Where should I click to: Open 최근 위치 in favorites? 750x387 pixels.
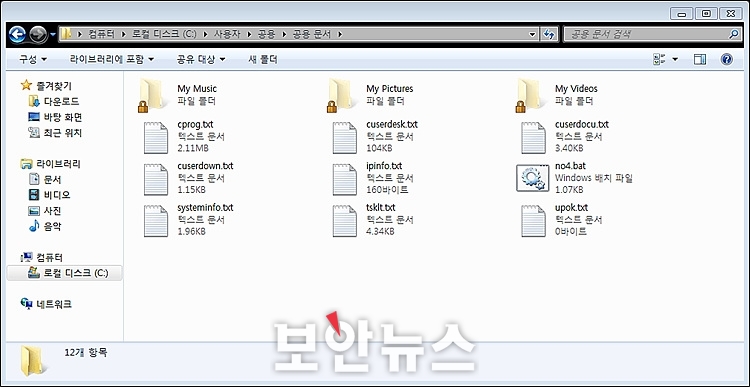[63, 133]
